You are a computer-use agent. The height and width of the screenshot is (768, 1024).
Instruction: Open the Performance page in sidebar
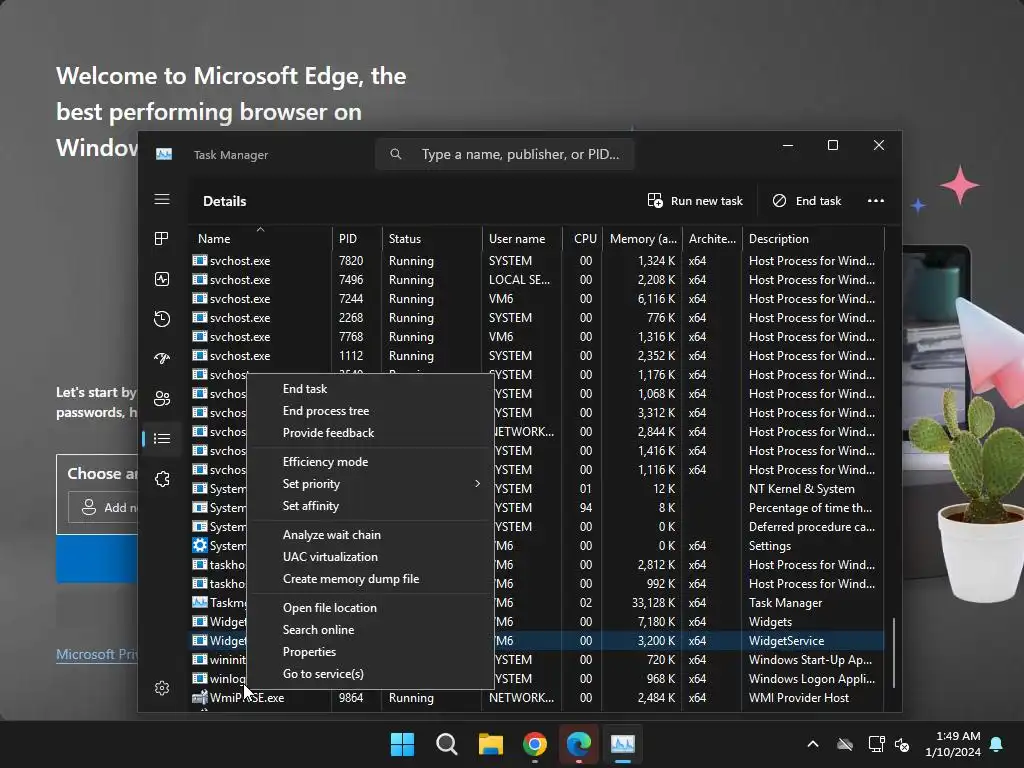[x=162, y=279]
